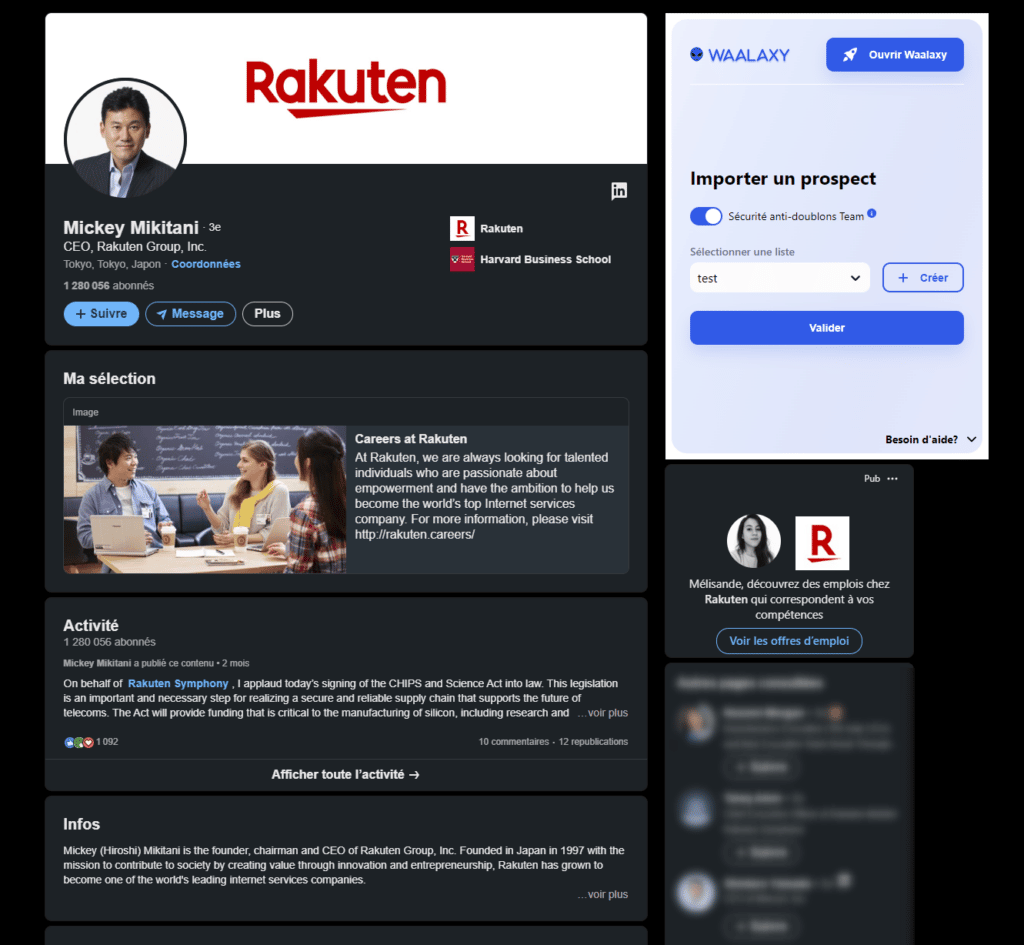Click the LinkedIn icon below the cover banner

coord(619,190)
